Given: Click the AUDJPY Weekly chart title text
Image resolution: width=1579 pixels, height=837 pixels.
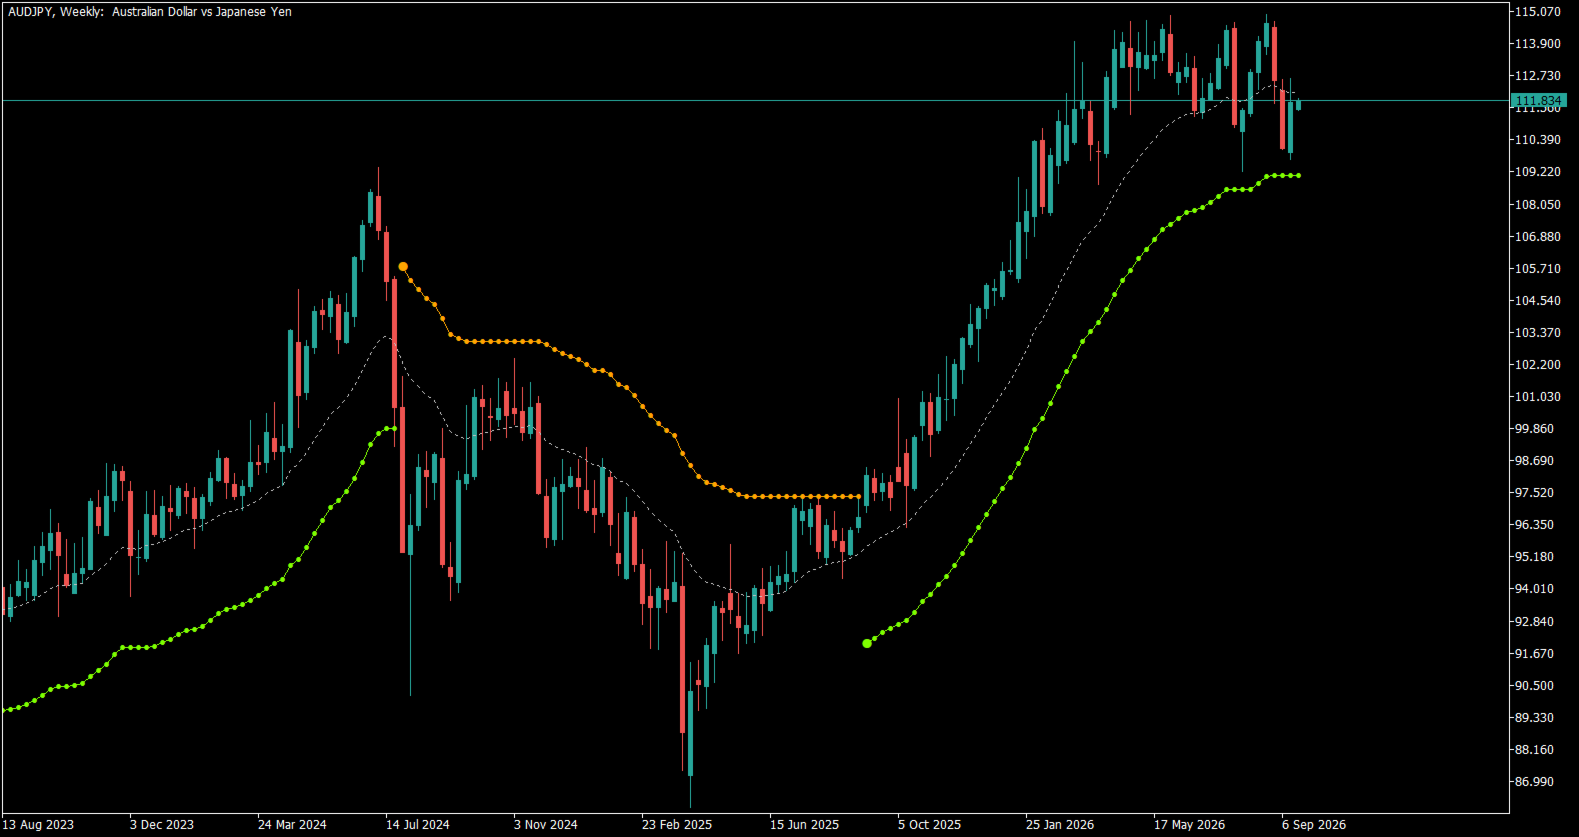Looking at the screenshot, I should click(150, 12).
